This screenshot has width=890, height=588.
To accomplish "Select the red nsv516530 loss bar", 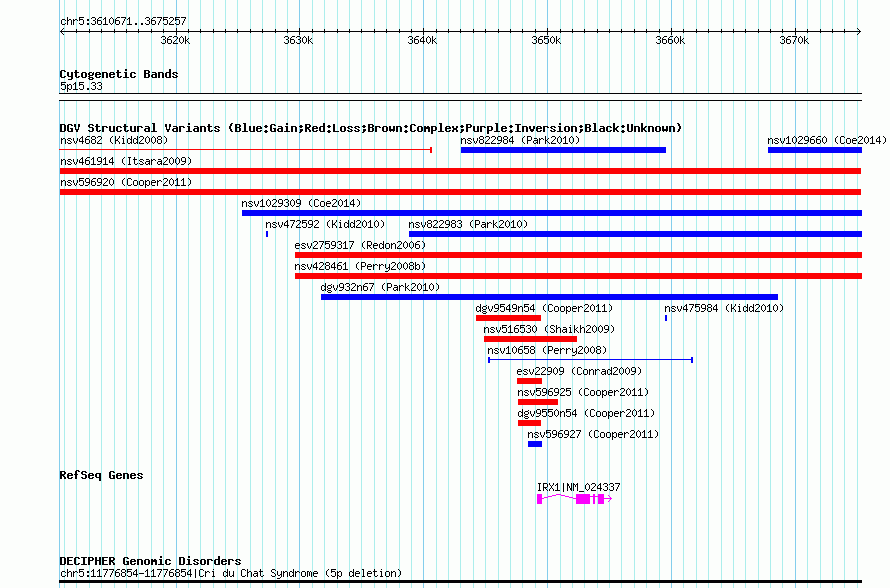I will point(530,339).
